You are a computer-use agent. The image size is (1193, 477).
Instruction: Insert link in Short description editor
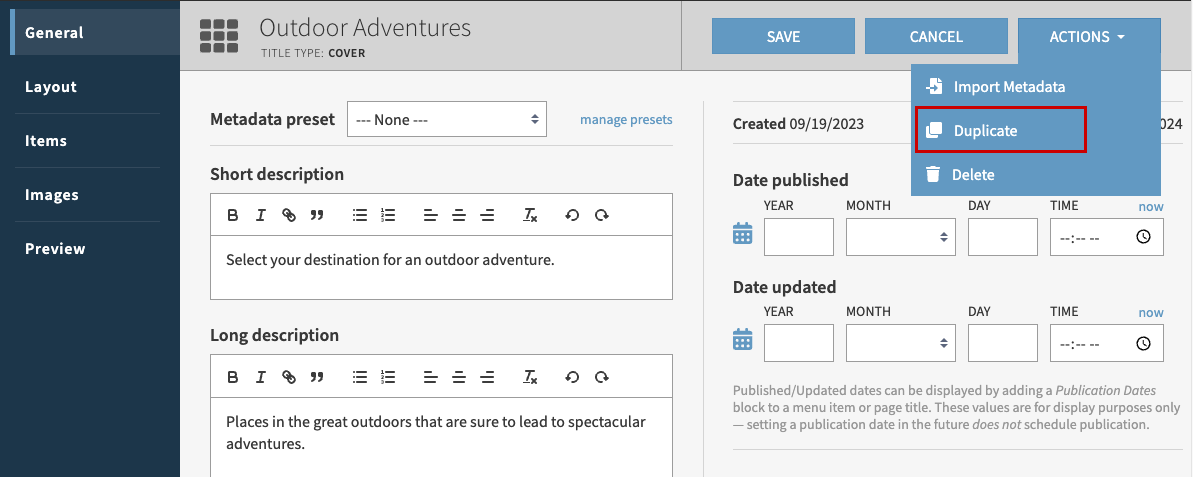(288, 215)
